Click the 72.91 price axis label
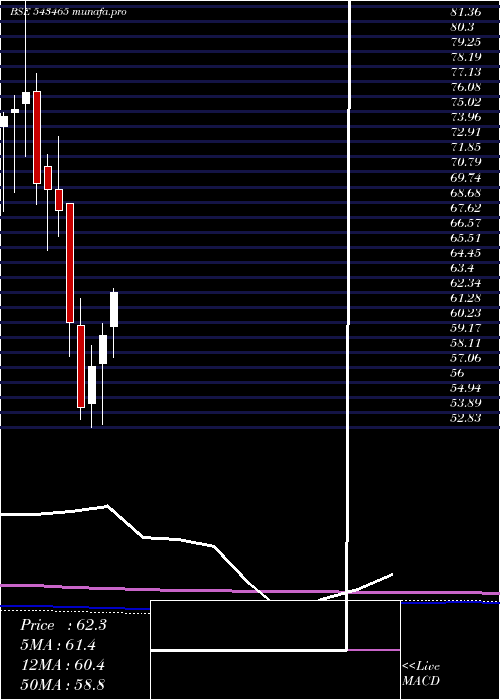The height and width of the screenshot is (700, 500). coord(465,133)
